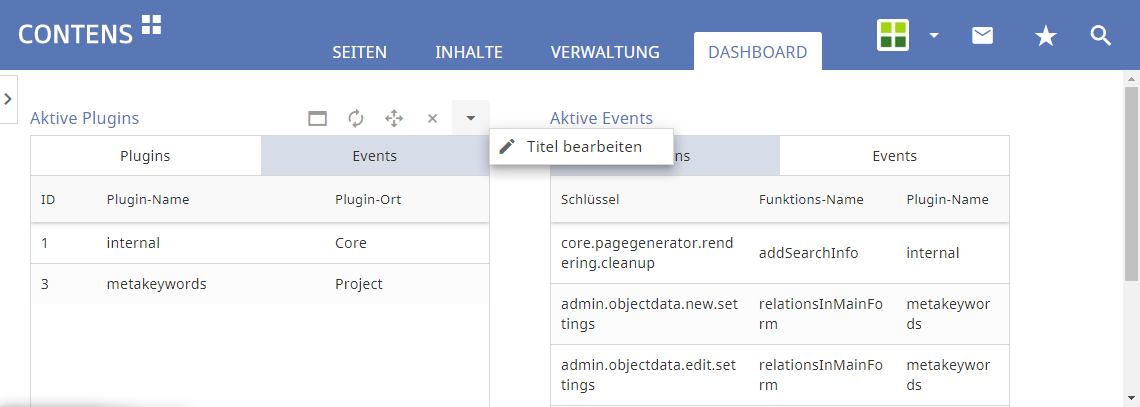This screenshot has height=407, width=1140.
Task: Switch to the SEITEN tab
Action: [x=359, y=52]
